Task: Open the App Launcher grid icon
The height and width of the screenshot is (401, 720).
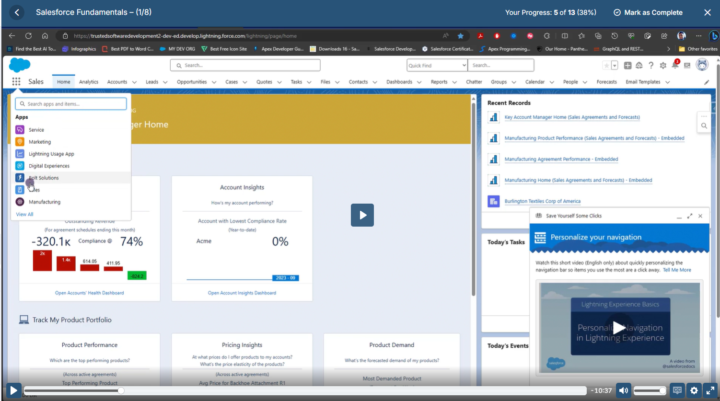Action: (x=16, y=82)
